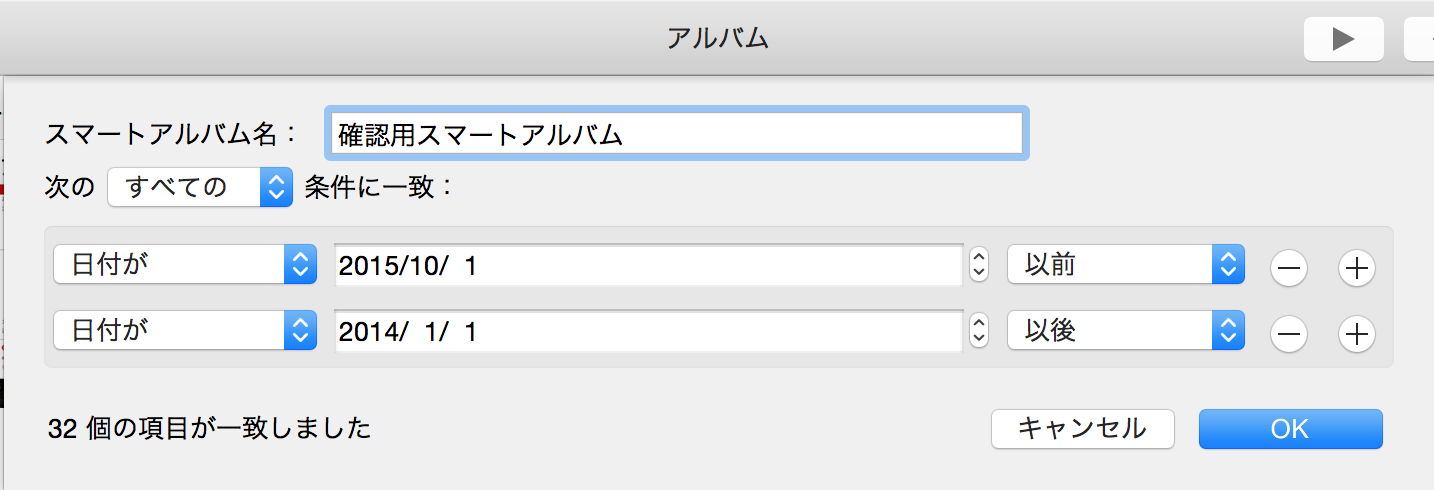
Task: Decrement the 2014/1/1 date stepper down
Action: [980, 338]
